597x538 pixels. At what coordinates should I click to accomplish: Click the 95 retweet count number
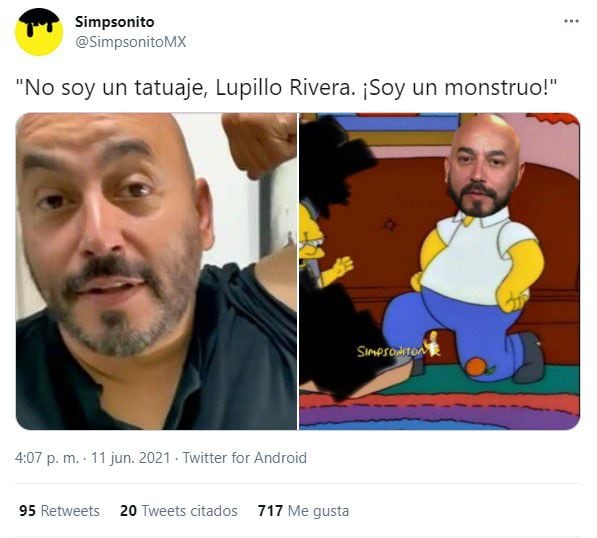pos(27,511)
